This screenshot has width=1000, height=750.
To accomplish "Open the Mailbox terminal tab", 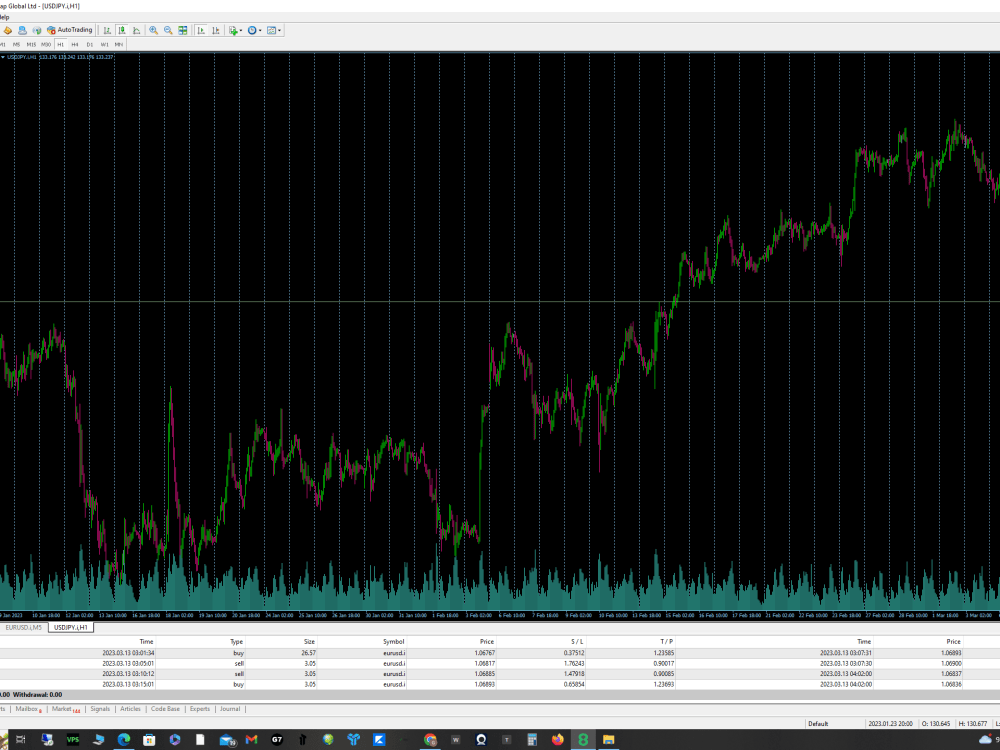I will click(27, 709).
